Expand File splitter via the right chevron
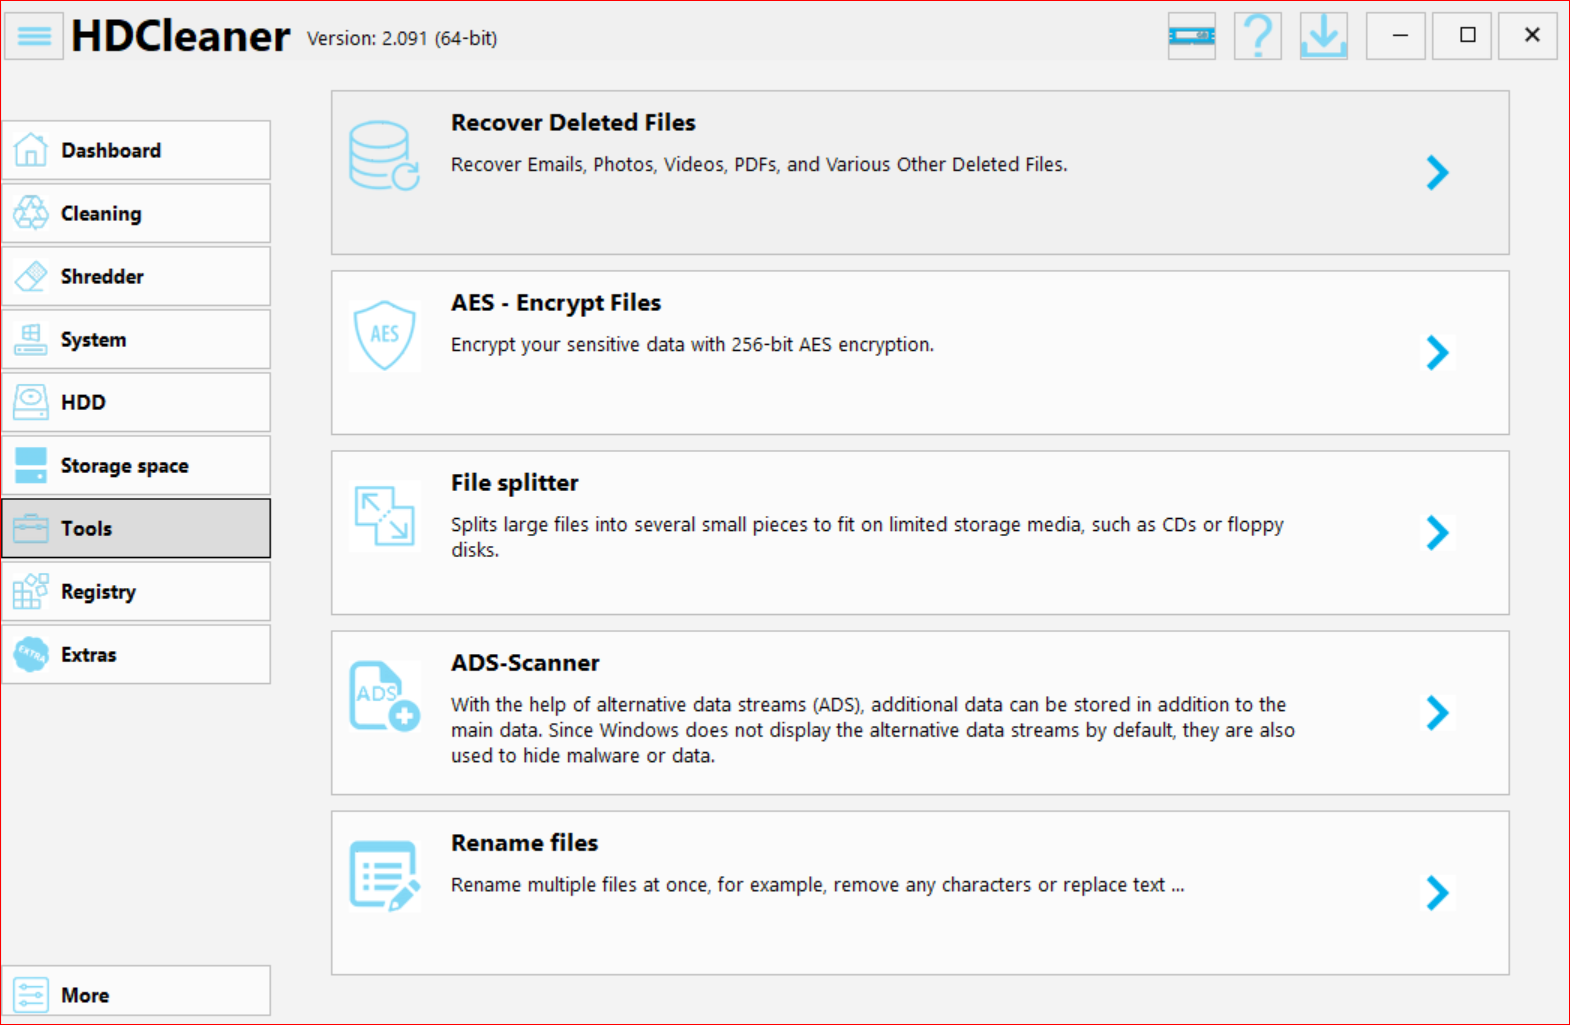Image resolution: width=1570 pixels, height=1025 pixels. coord(1437,533)
